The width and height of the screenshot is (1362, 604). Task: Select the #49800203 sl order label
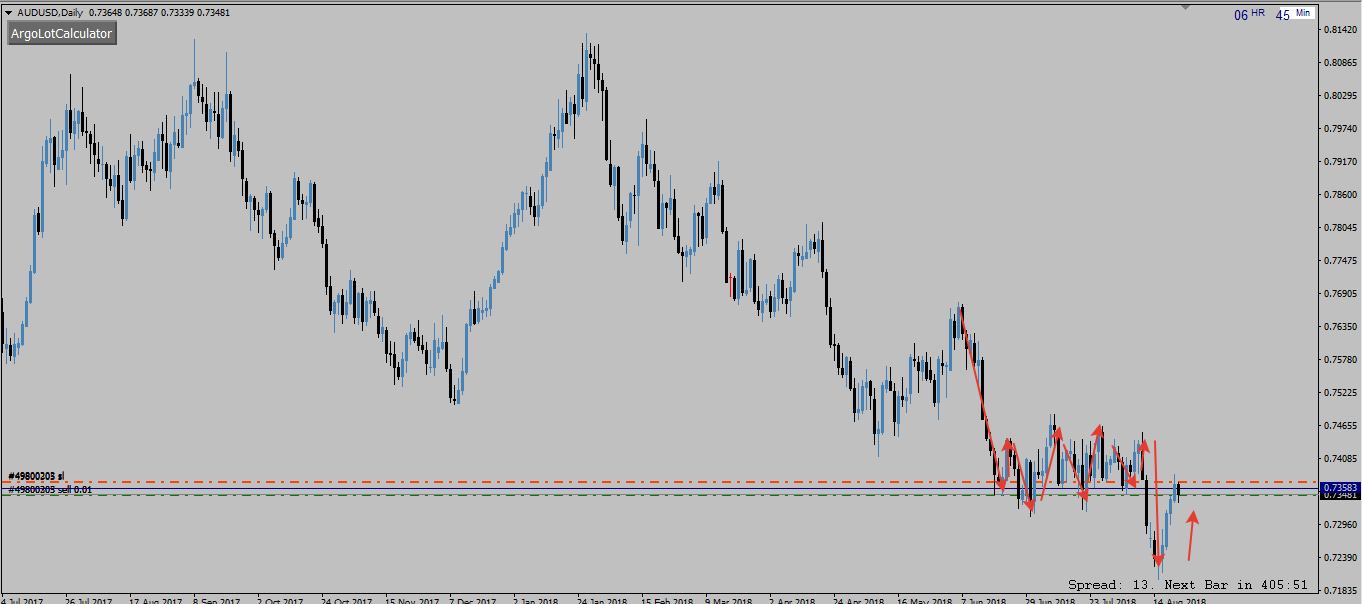(x=37, y=476)
